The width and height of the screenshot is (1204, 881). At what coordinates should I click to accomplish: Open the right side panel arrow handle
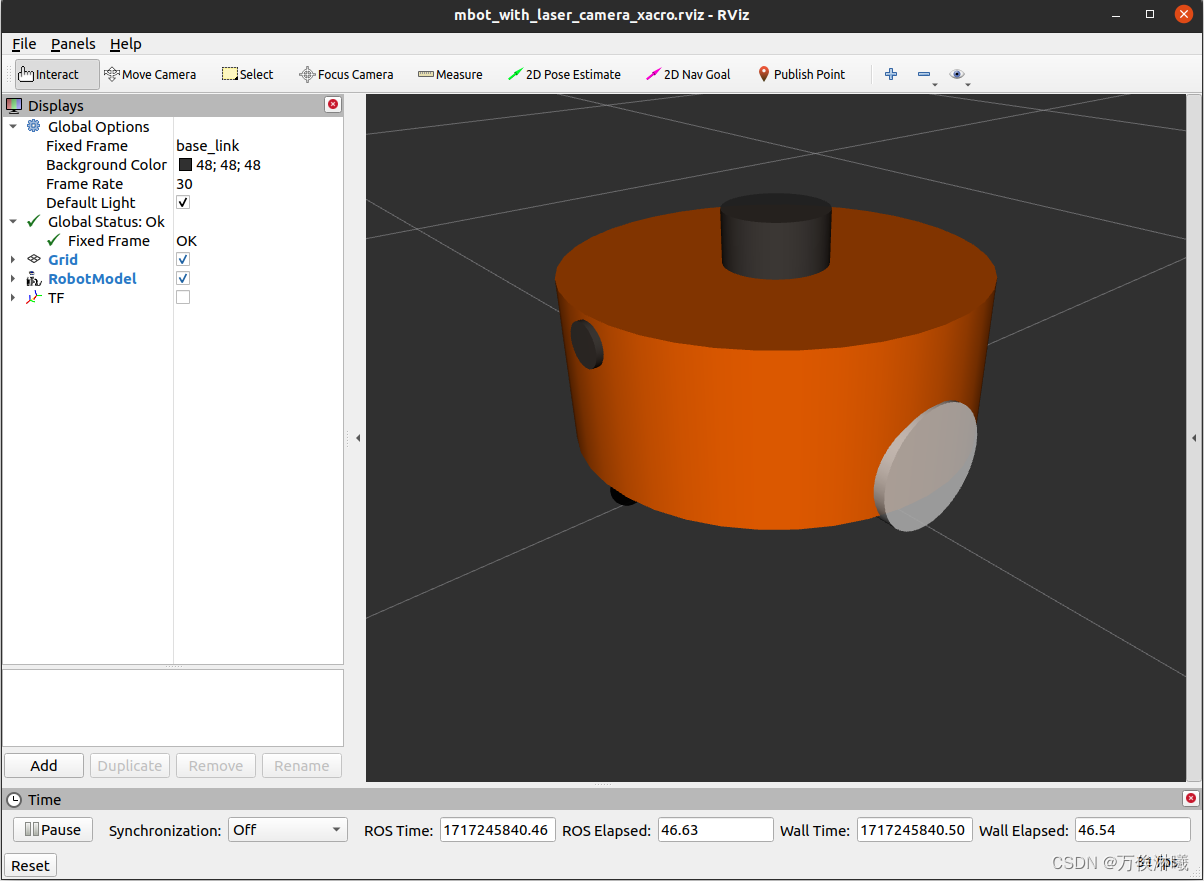click(1194, 438)
